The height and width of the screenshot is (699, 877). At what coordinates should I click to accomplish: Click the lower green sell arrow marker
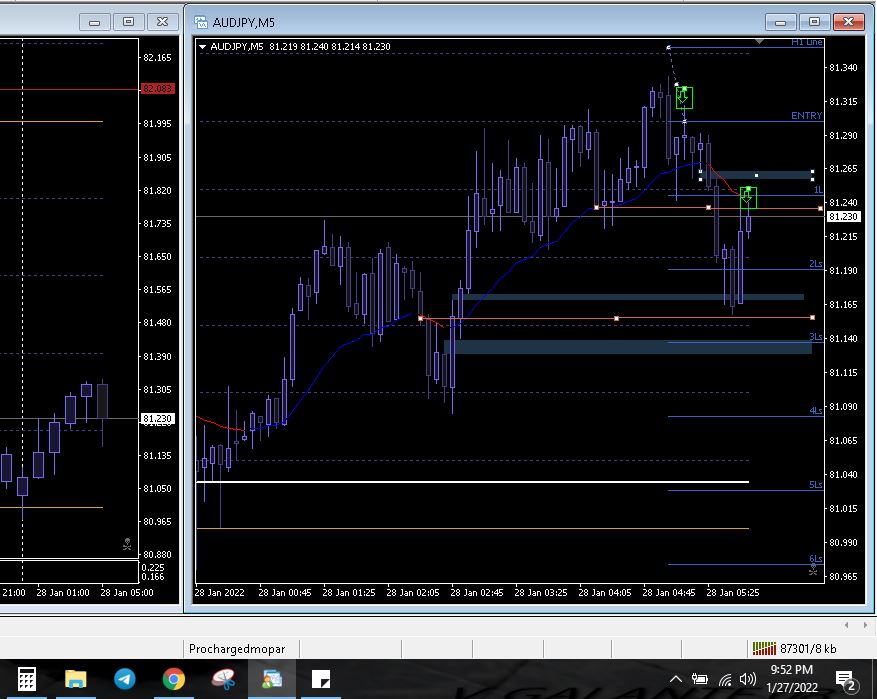point(747,197)
